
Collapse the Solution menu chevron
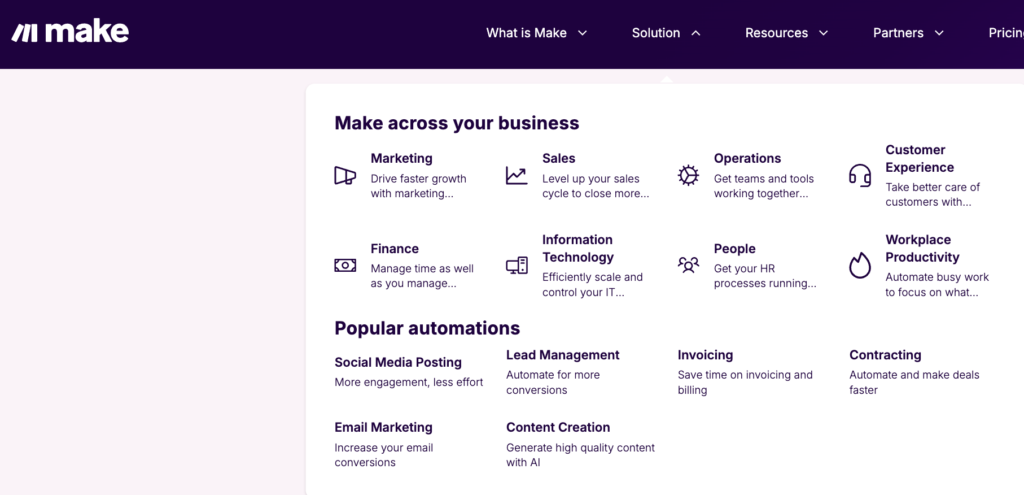(696, 33)
